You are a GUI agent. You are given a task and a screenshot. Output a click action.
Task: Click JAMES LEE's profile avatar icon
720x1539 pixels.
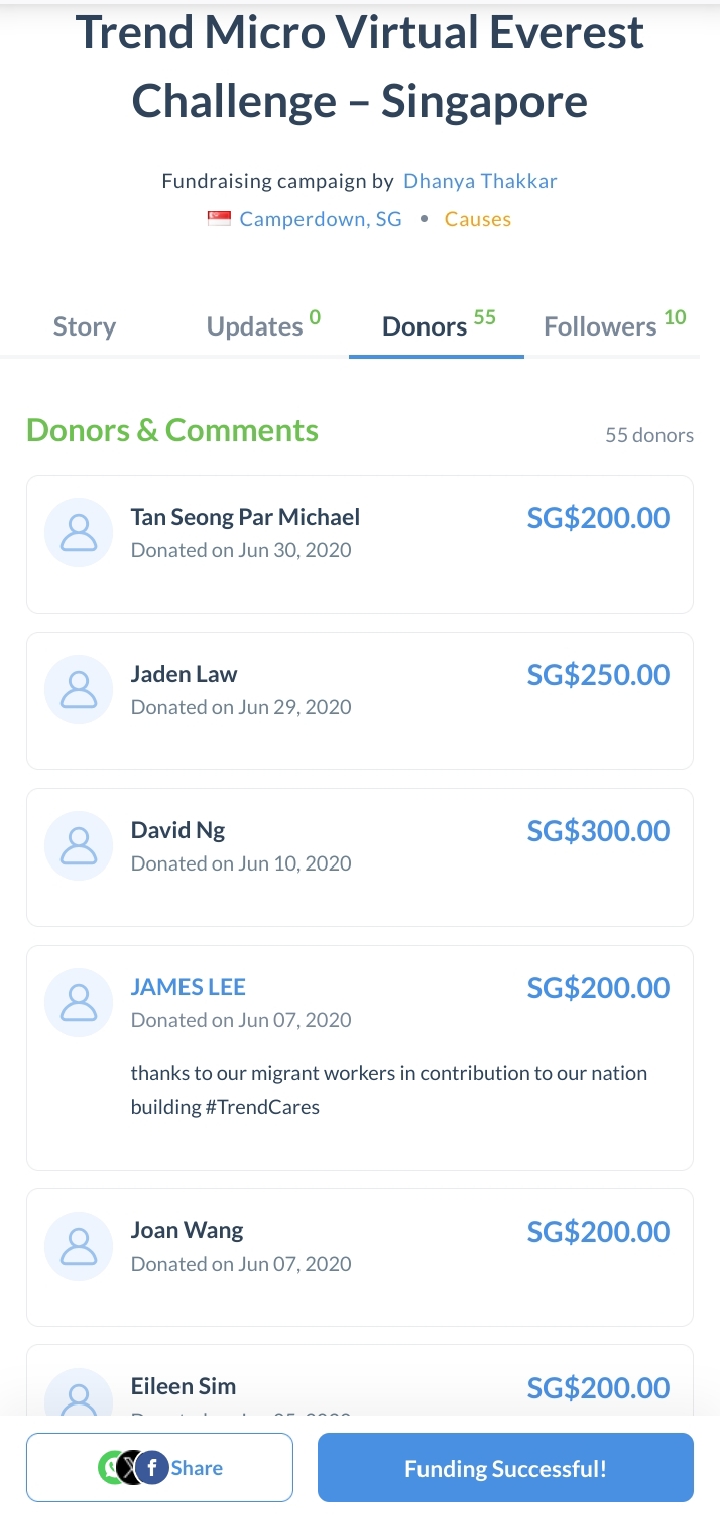pos(78,1002)
